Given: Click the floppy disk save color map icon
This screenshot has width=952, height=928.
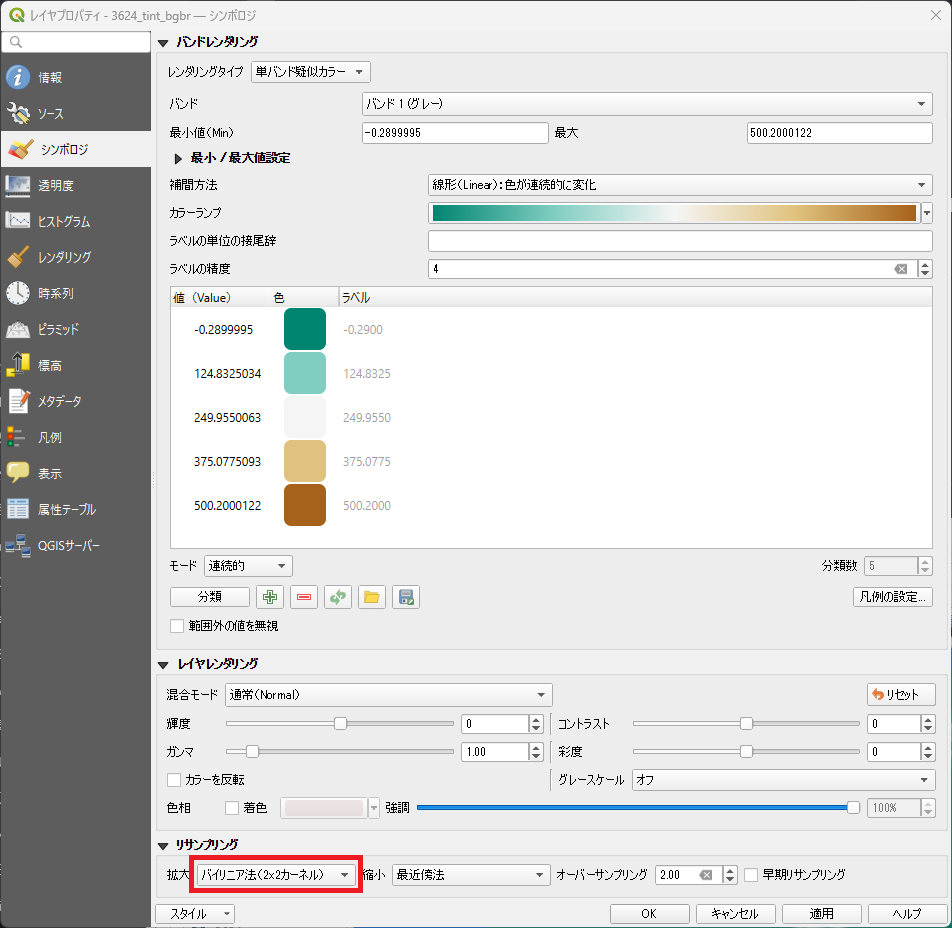Looking at the screenshot, I should tap(406, 597).
